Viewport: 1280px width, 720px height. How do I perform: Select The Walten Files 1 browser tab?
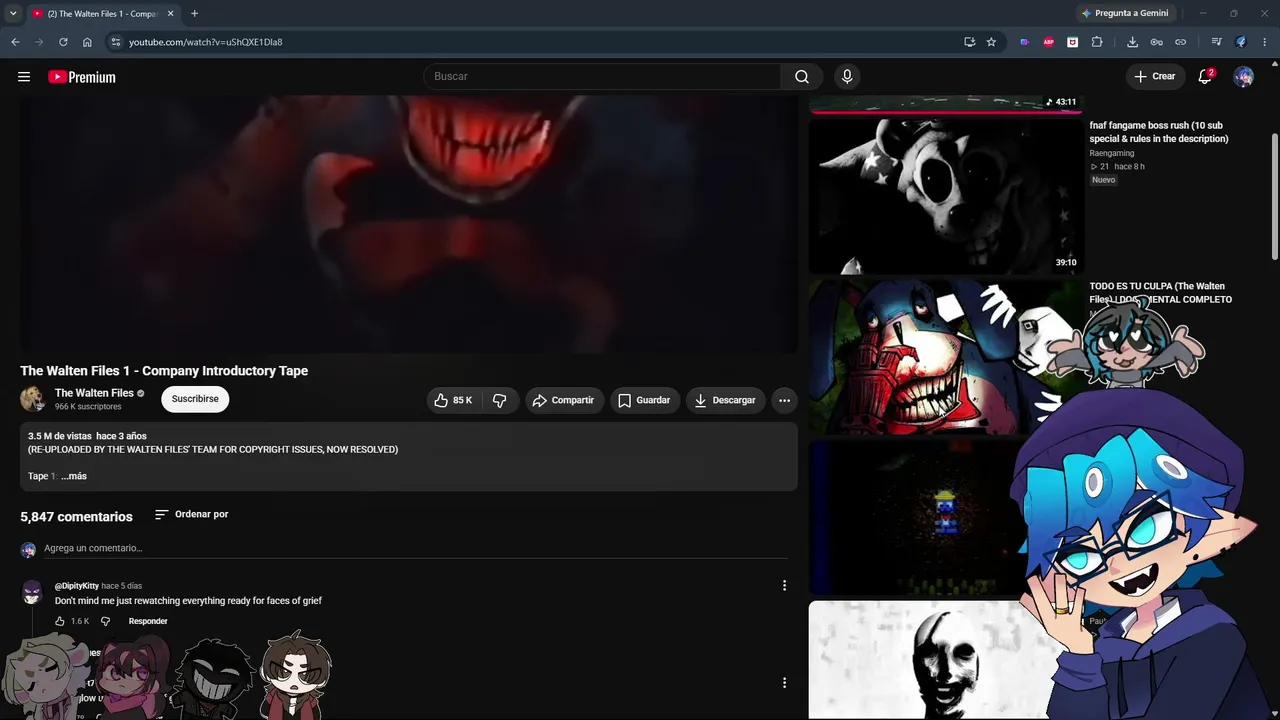(x=103, y=14)
